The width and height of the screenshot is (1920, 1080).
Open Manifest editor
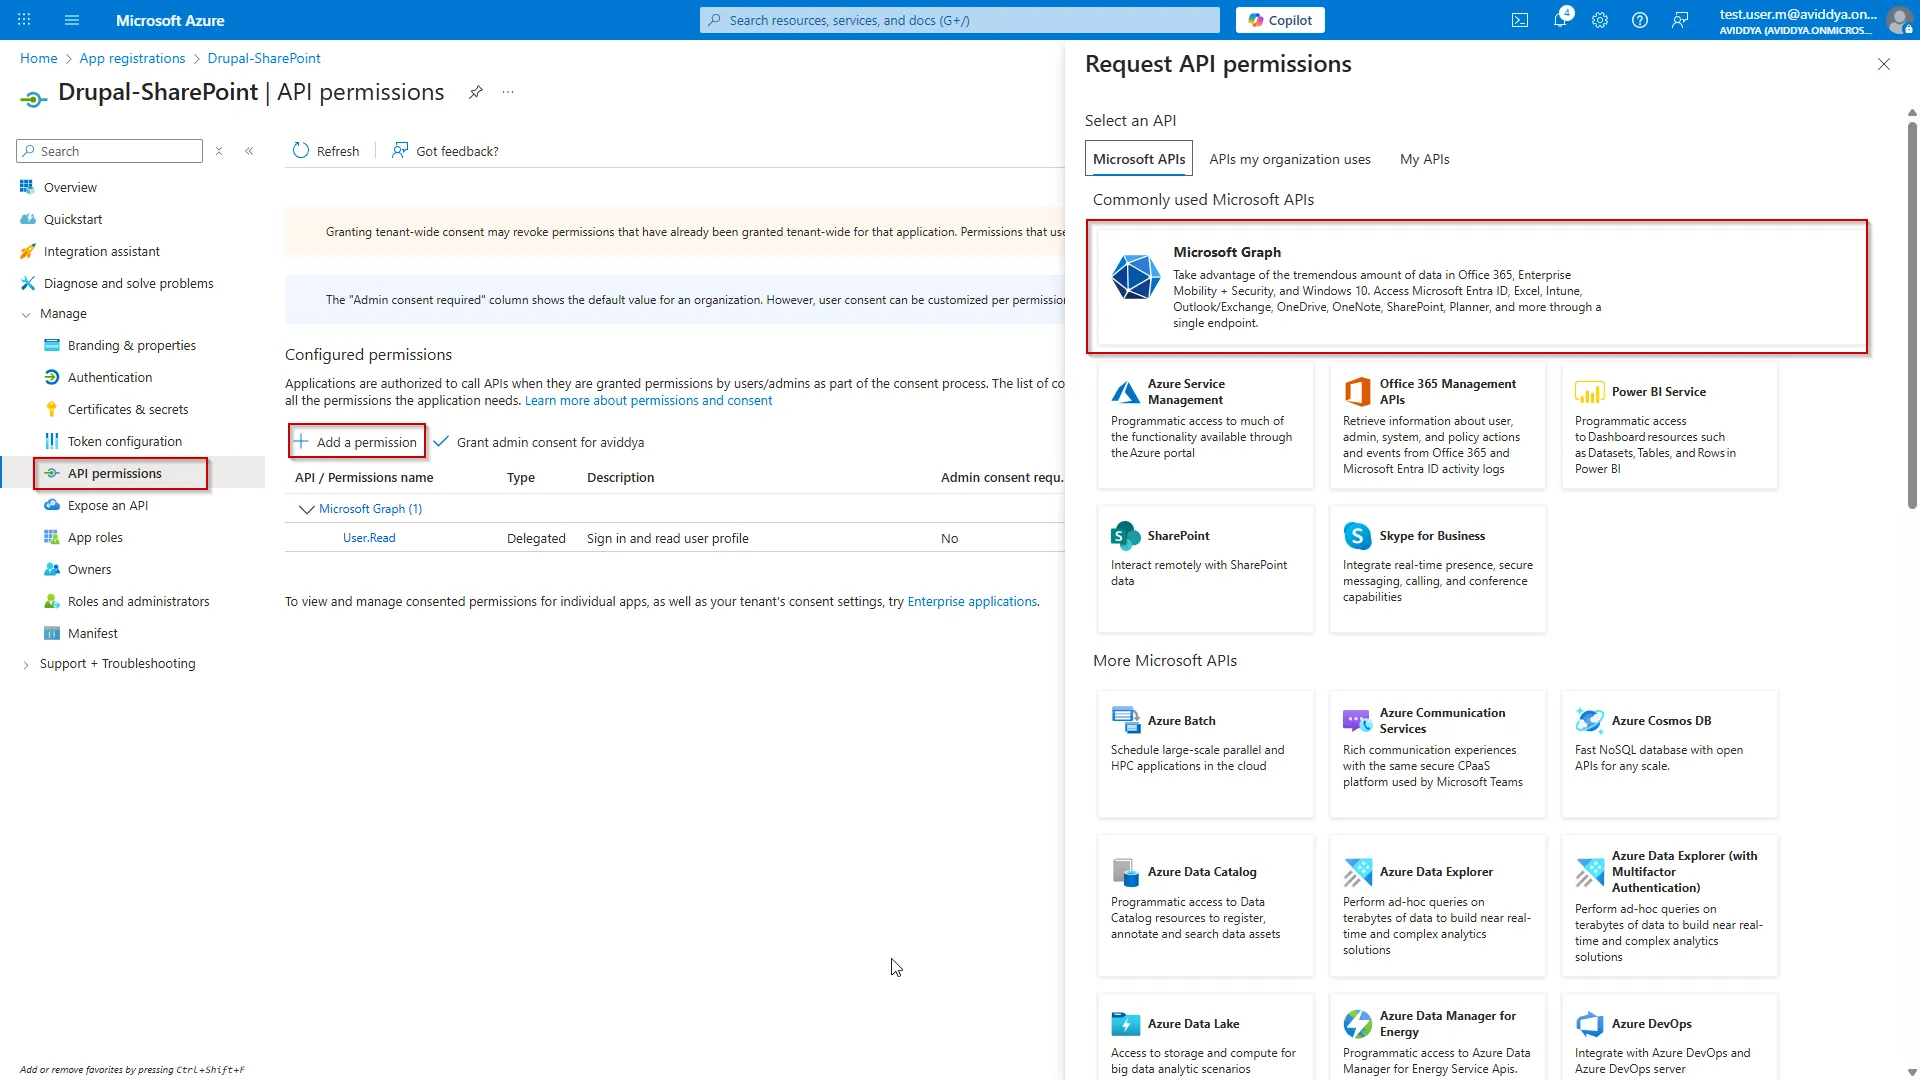point(92,633)
